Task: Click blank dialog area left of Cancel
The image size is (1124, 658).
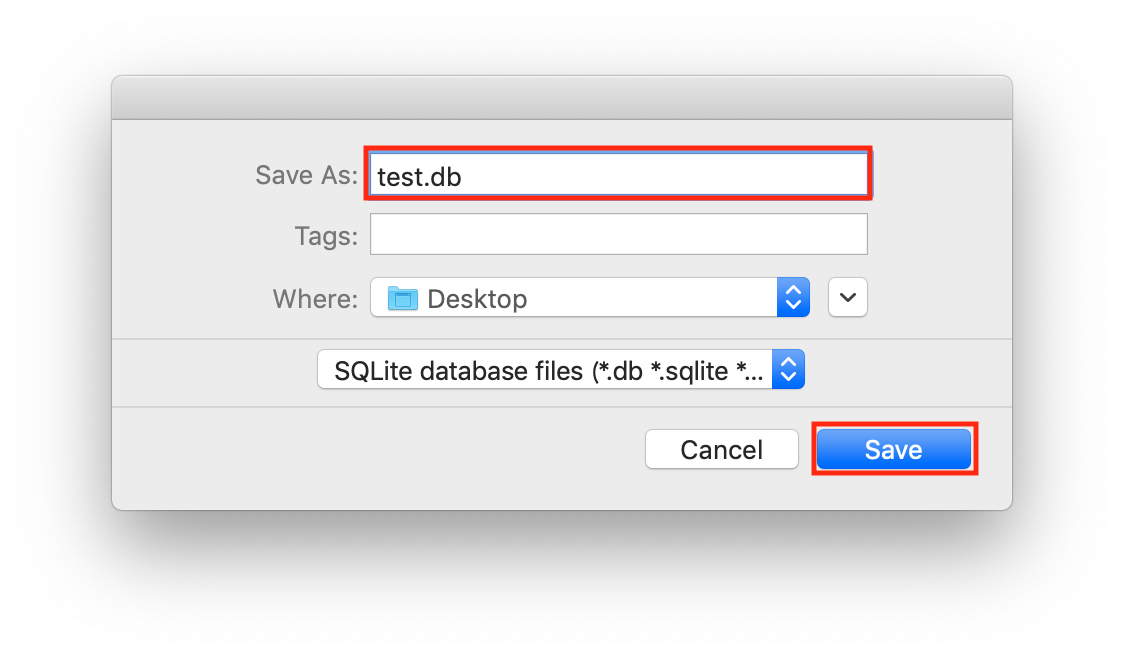Action: click(x=378, y=450)
